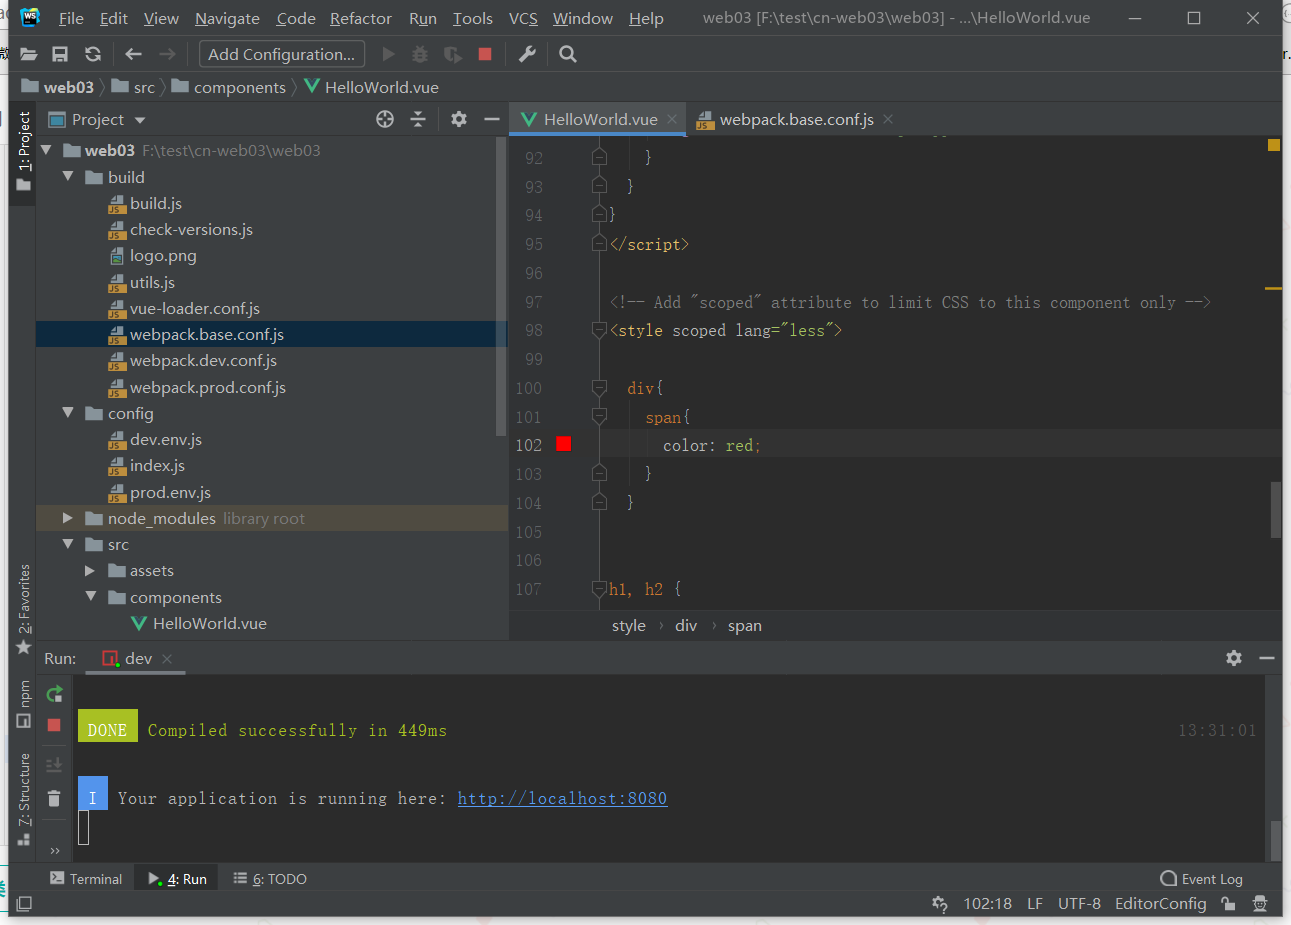Click the 102:18 cursor position indicator

click(987, 903)
